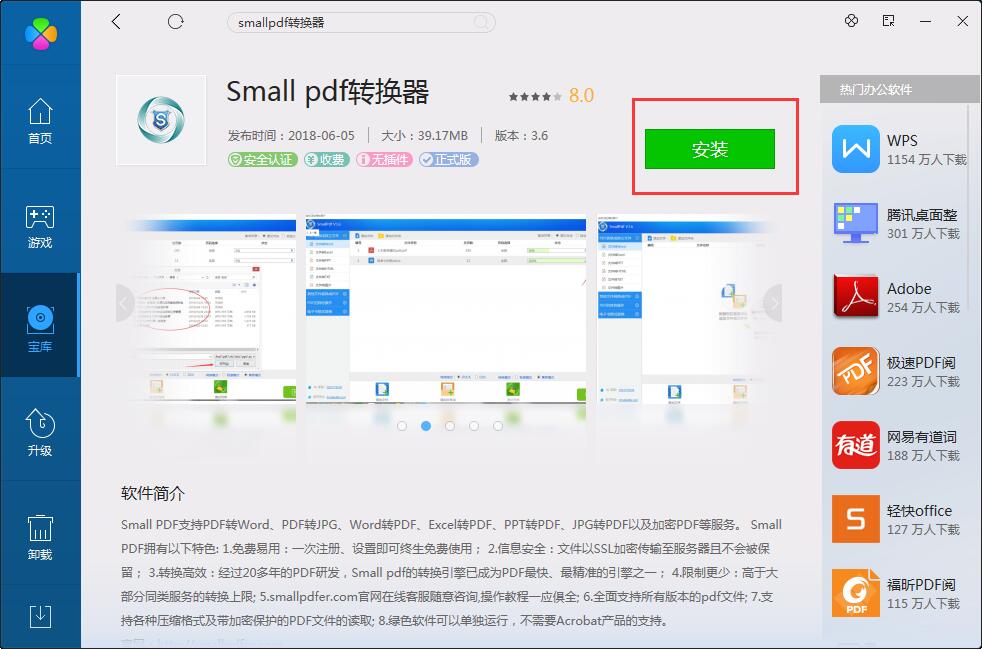Open the WPS app icon
Screen dimensions: 982x649
[x=855, y=149]
